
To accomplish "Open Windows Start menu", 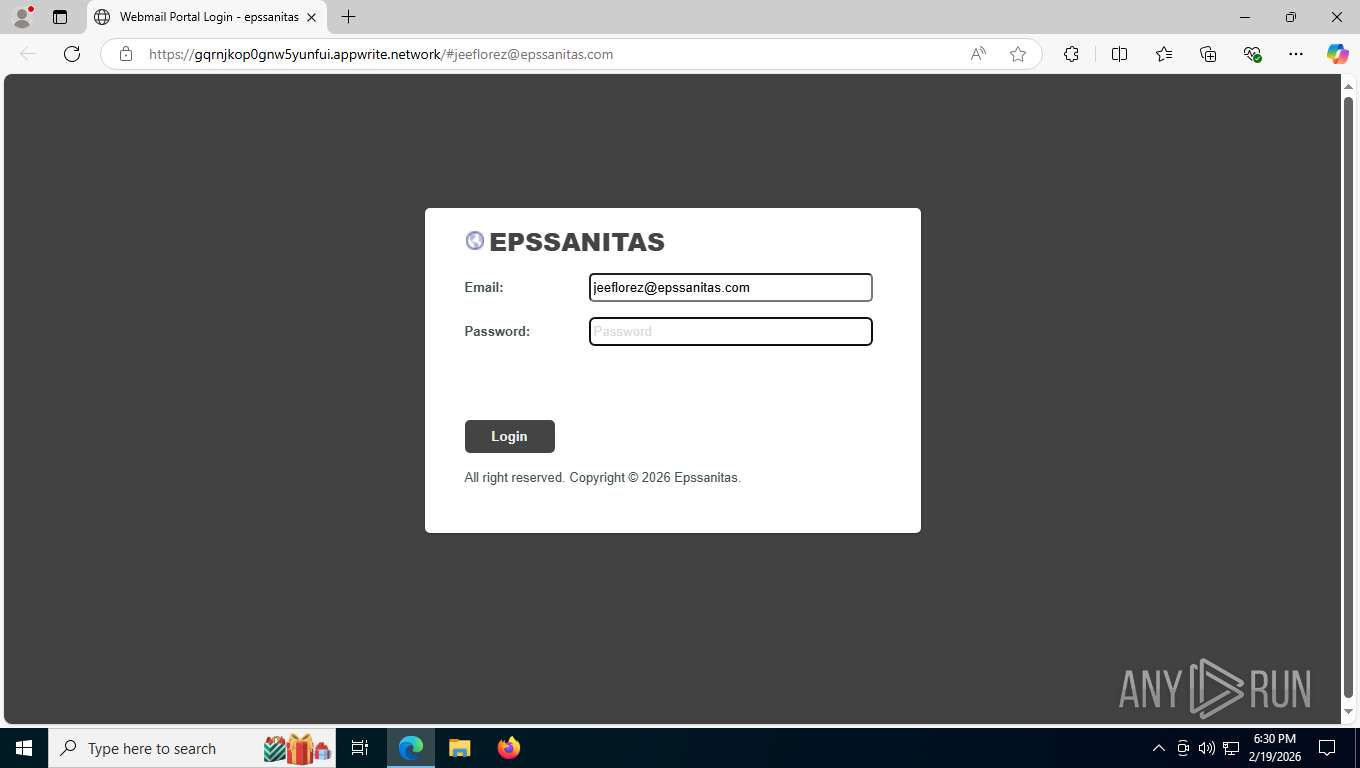I will pyautogui.click(x=24, y=748).
